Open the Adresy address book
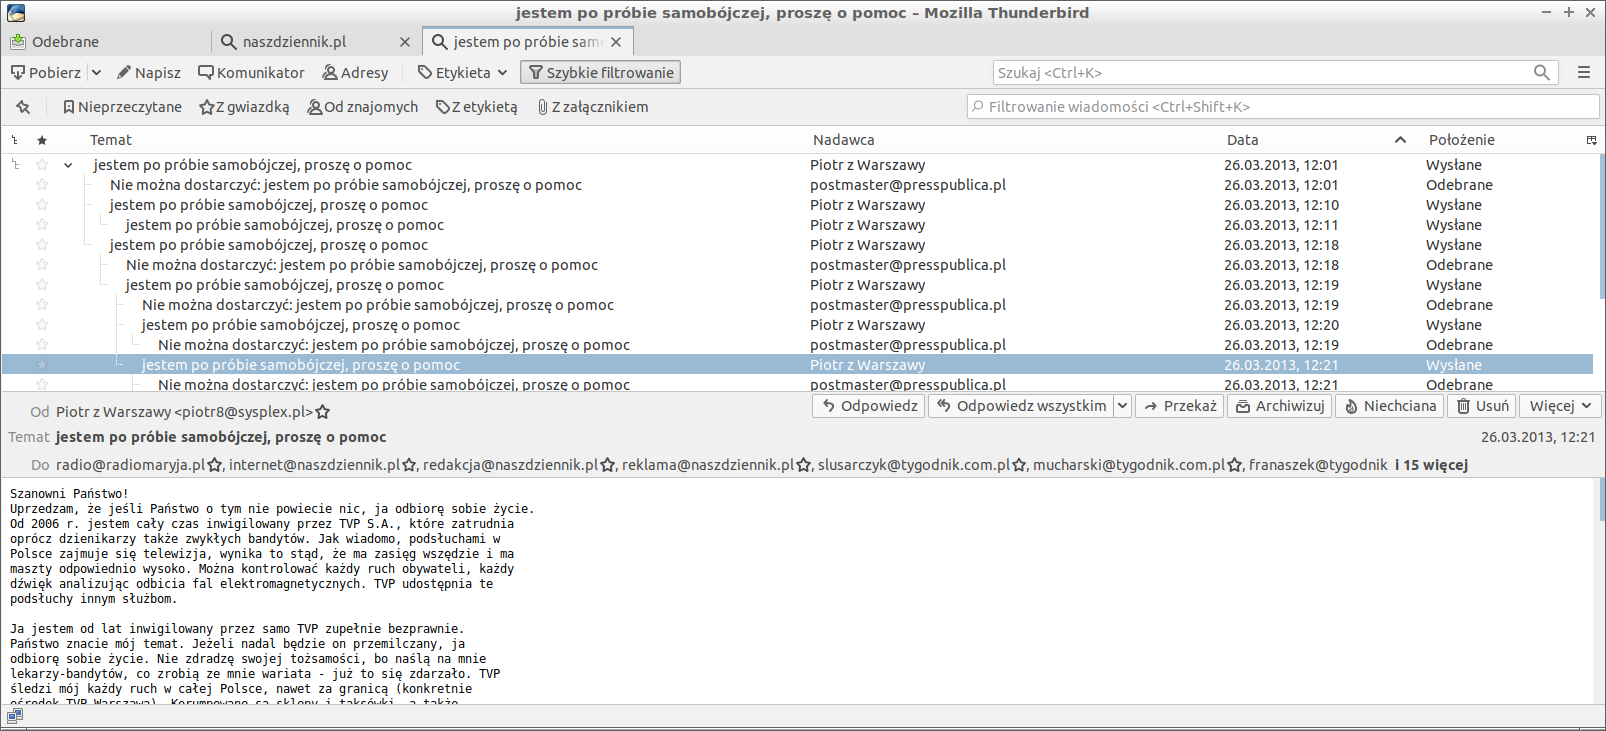The image size is (1606, 731). point(355,73)
